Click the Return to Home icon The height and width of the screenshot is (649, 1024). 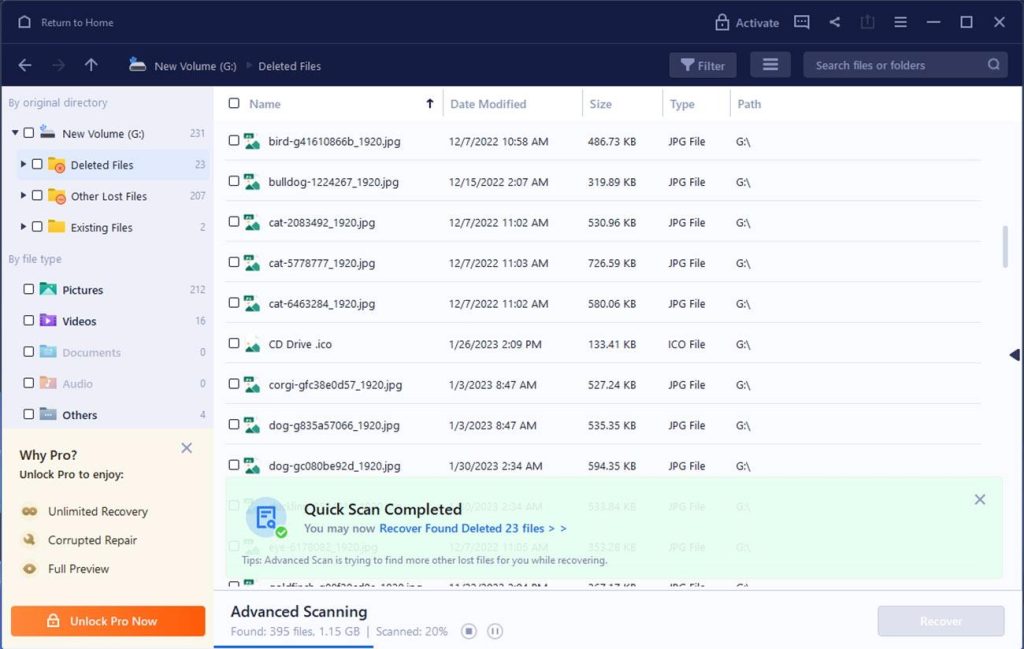[x=24, y=22]
